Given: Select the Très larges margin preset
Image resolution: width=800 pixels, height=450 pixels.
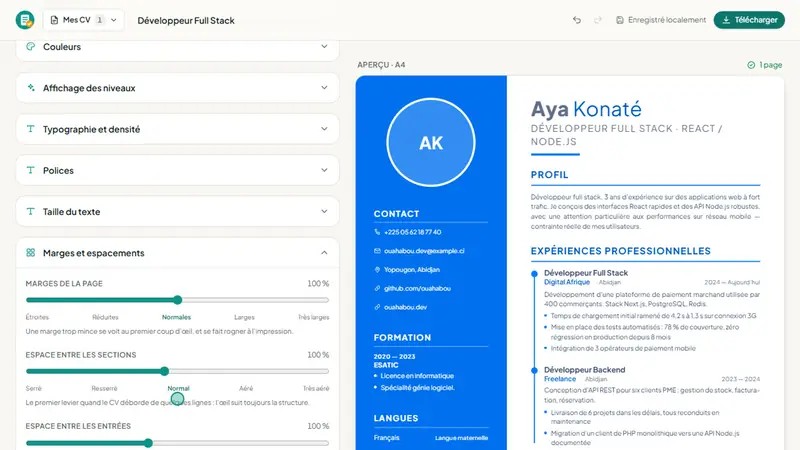Looking at the screenshot, I should tap(314, 317).
